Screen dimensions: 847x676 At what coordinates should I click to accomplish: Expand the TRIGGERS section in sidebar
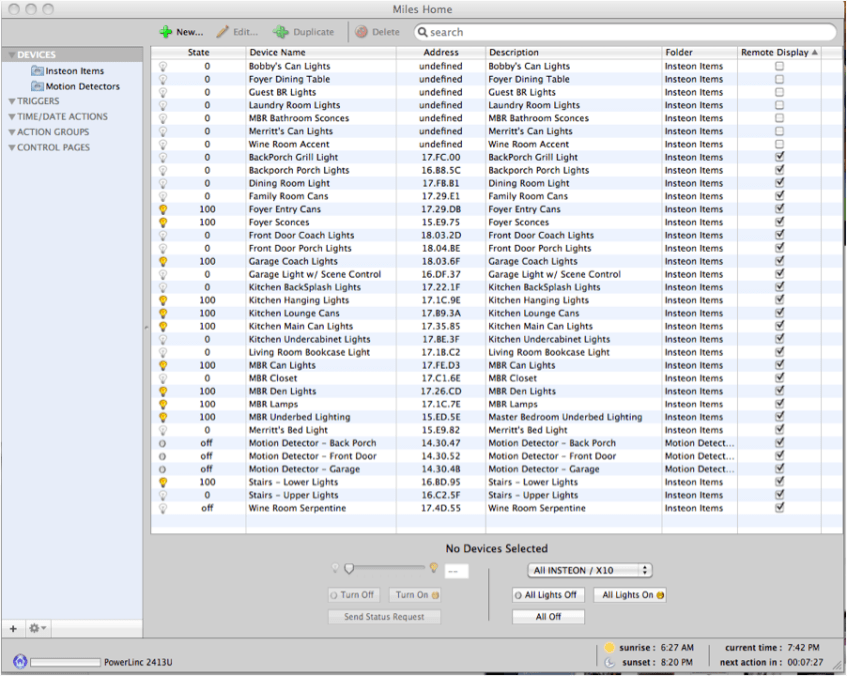[11, 101]
